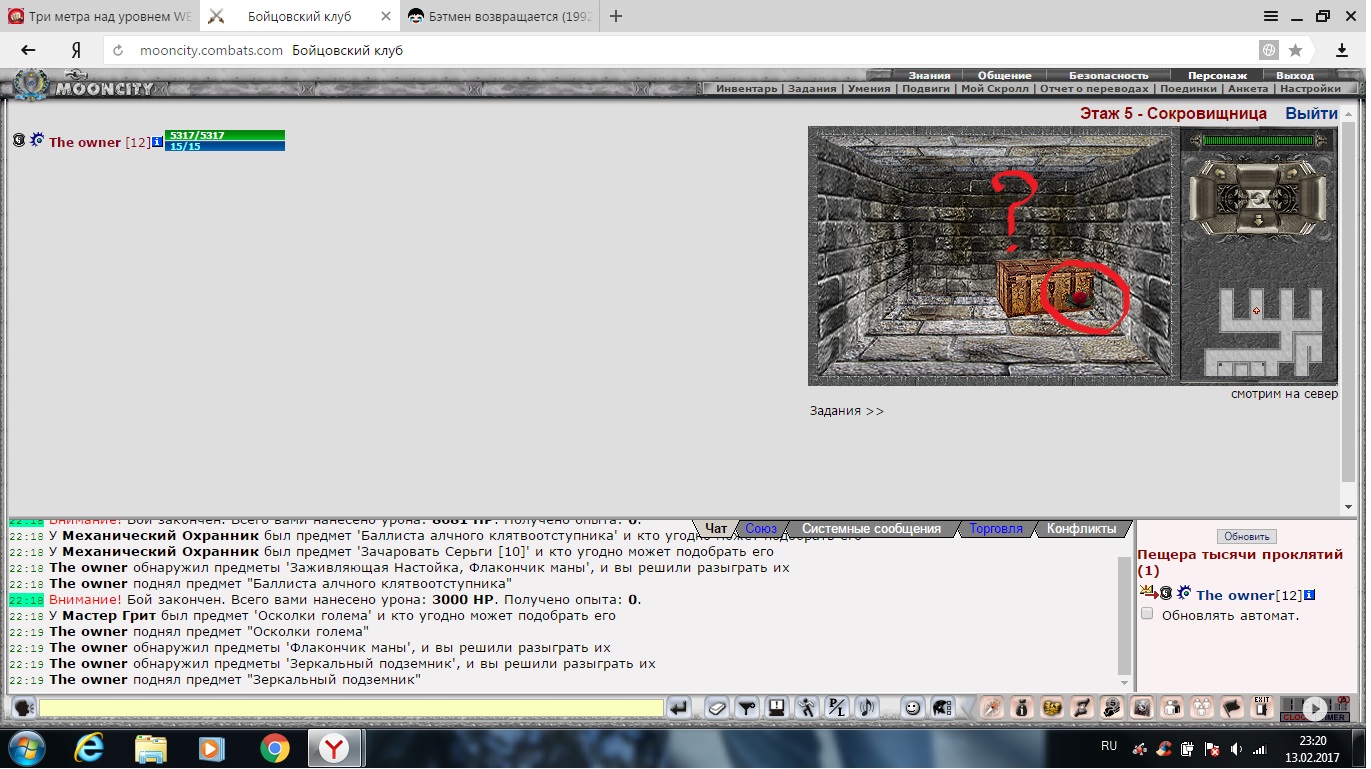Enable 'Обновлять автомат.' checkbox

1147,614
